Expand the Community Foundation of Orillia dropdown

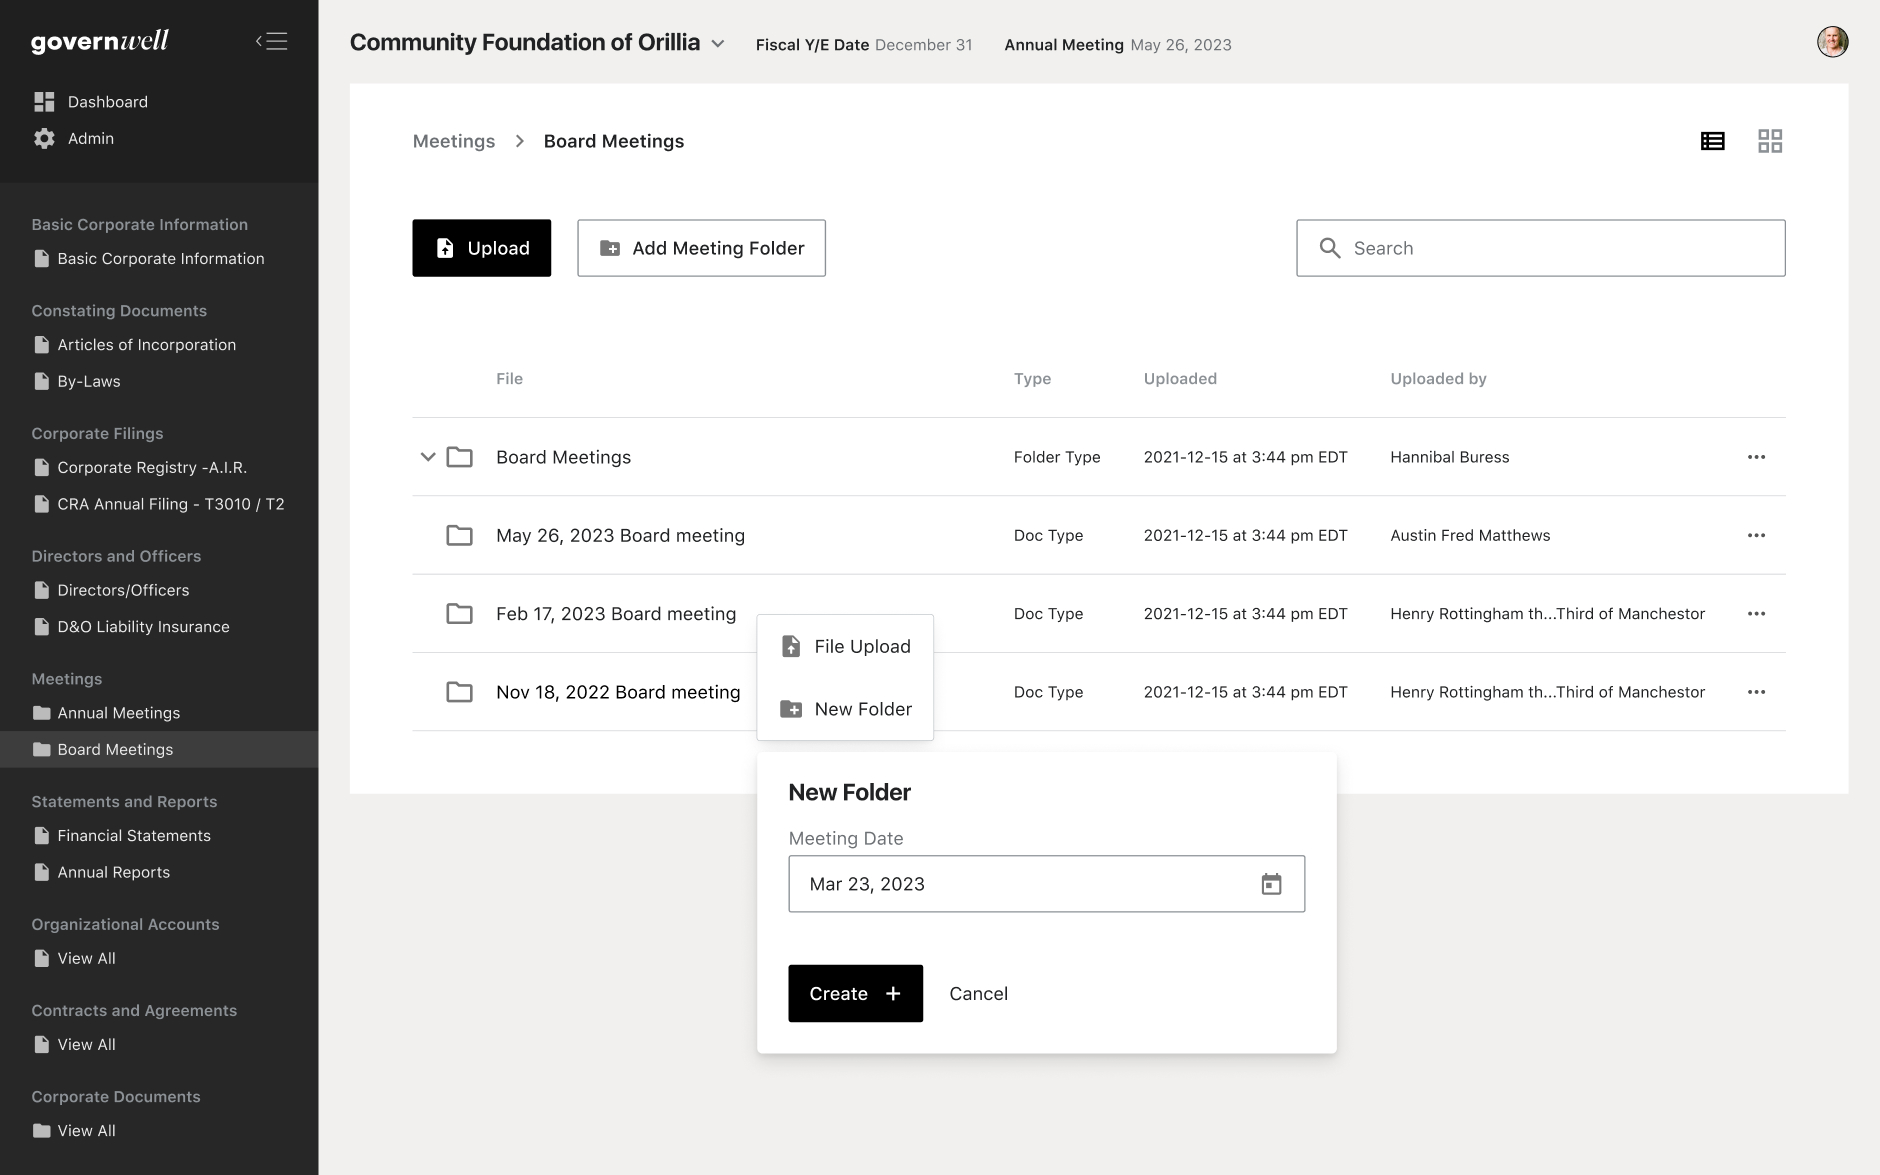tap(717, 44)
